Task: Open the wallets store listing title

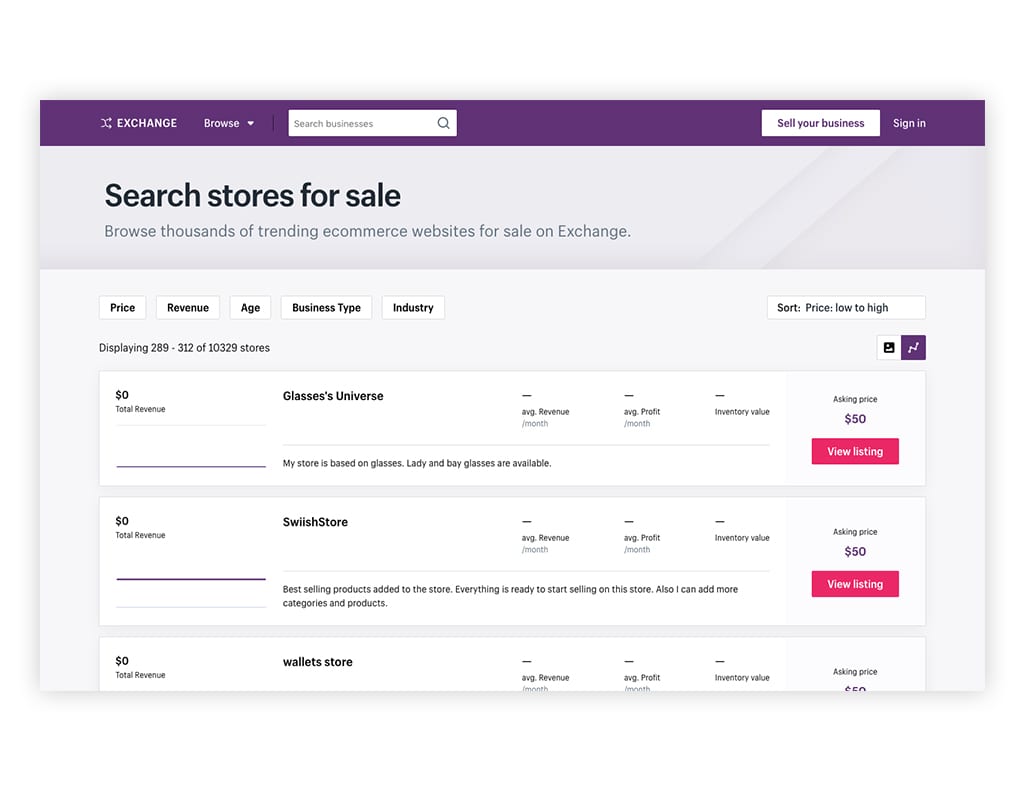Action: click(317, 661)
